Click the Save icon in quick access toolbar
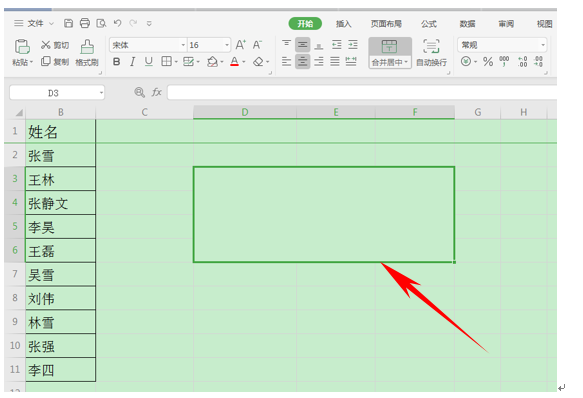 pos(68,23)
